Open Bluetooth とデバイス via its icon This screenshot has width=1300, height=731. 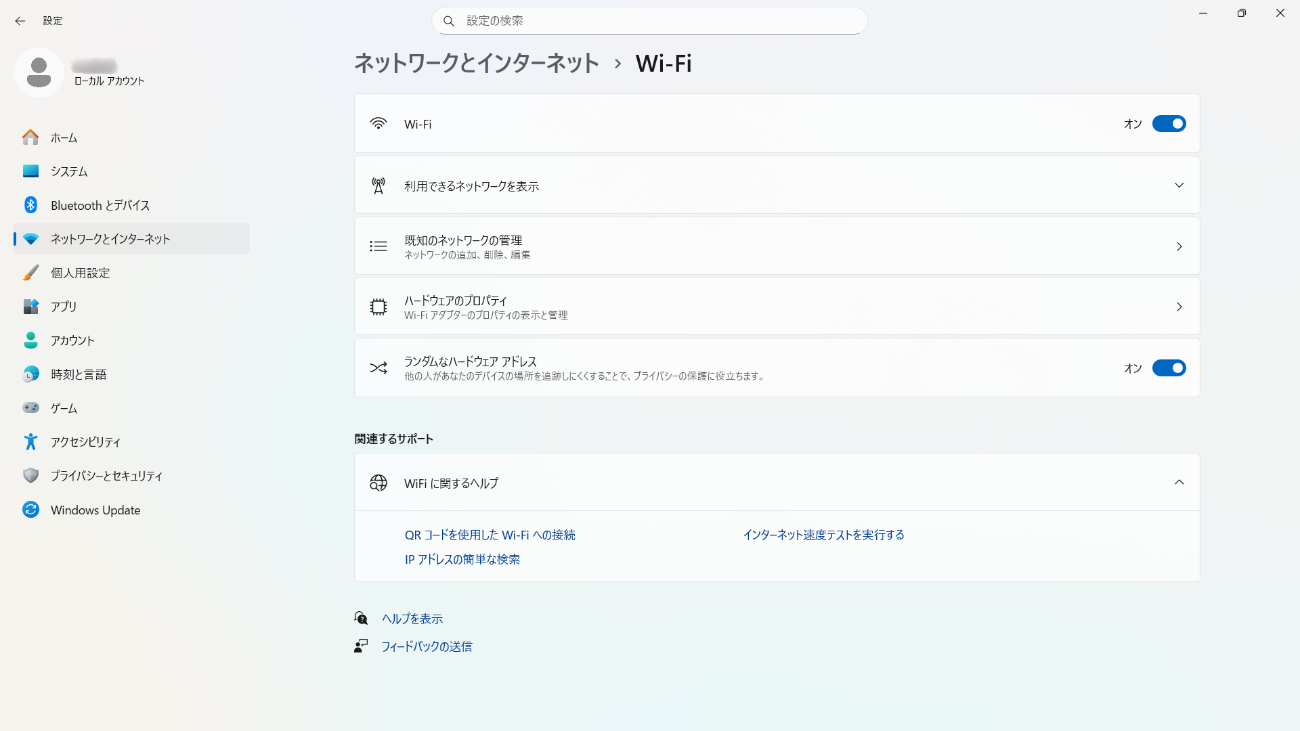[x=31, y=205]
